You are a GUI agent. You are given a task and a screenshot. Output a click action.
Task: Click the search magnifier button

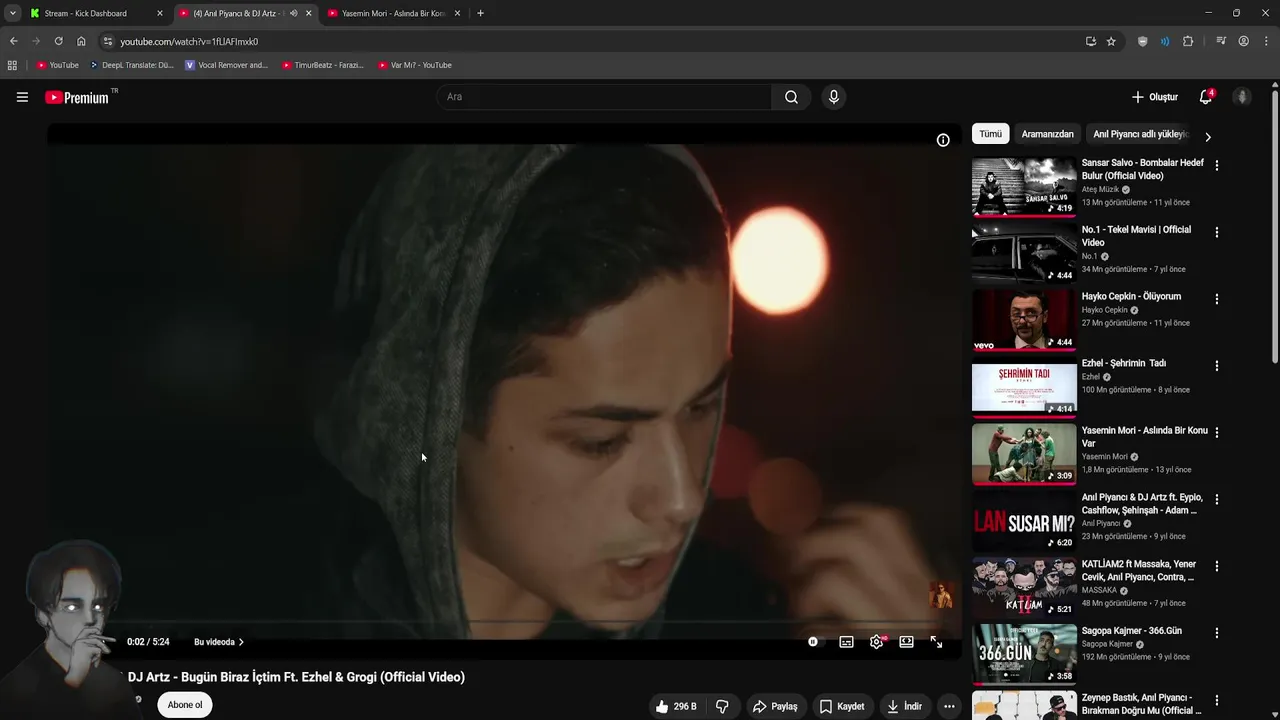coord(791,97)
